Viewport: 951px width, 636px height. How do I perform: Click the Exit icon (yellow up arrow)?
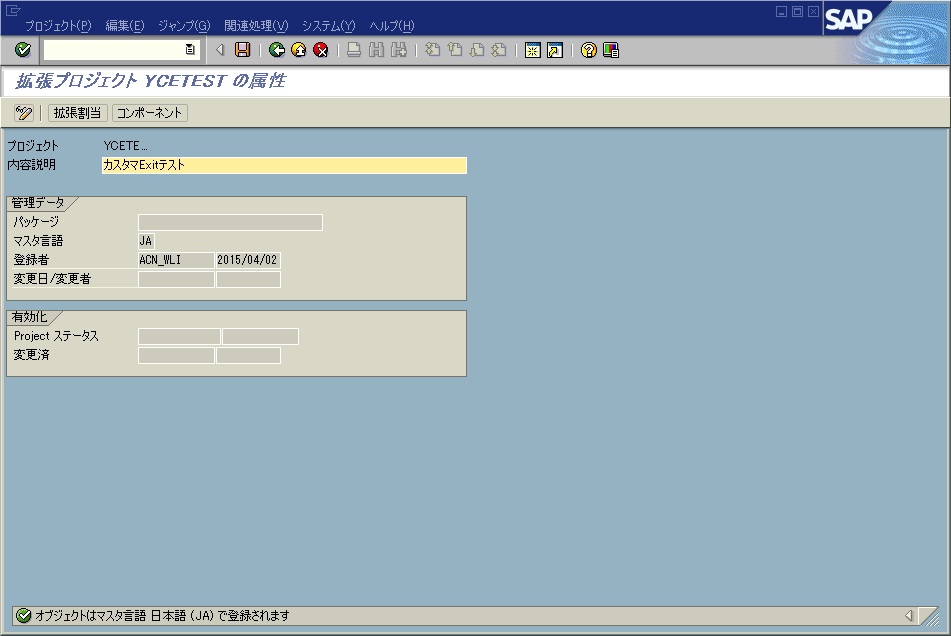301,49
